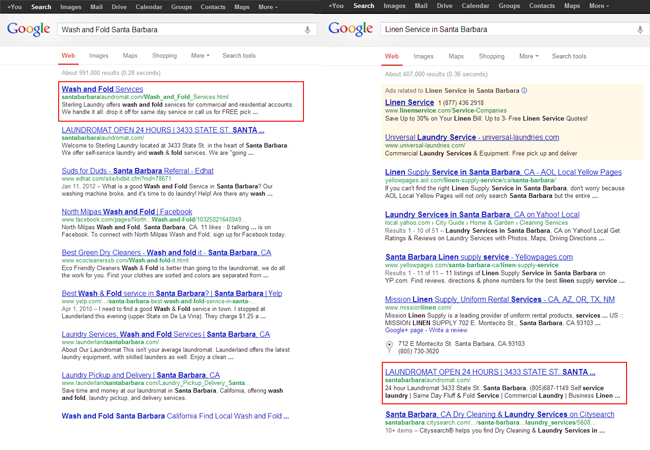Open Universal Laundry Service ad link
Screen dimensions: 650x450
pyautogui.click(x=472, y=137)
